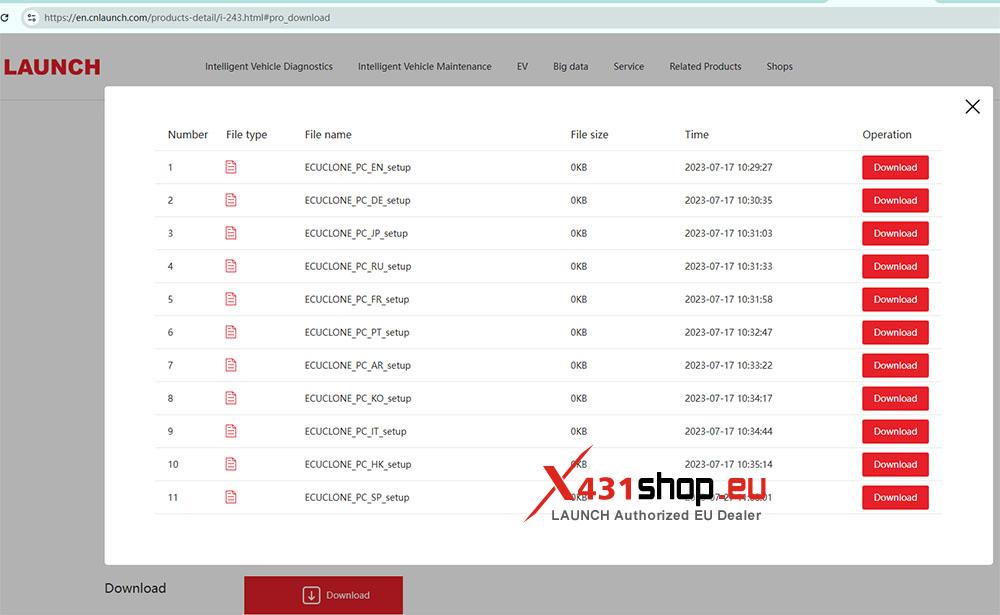
Task: Download ECUCLONE_PC_EN_setup file
Action: (895, 167)
